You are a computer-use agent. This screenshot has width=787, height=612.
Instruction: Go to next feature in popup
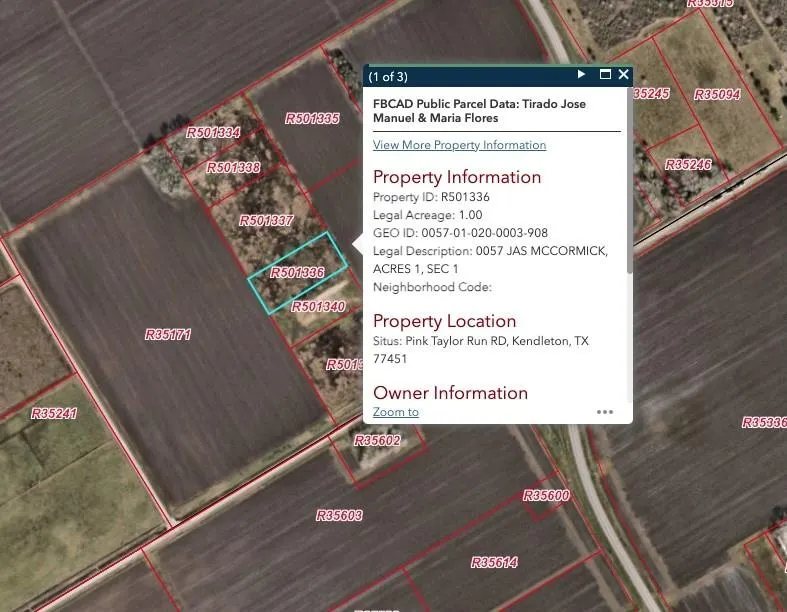pyautogui.click(x=582, y=75)
